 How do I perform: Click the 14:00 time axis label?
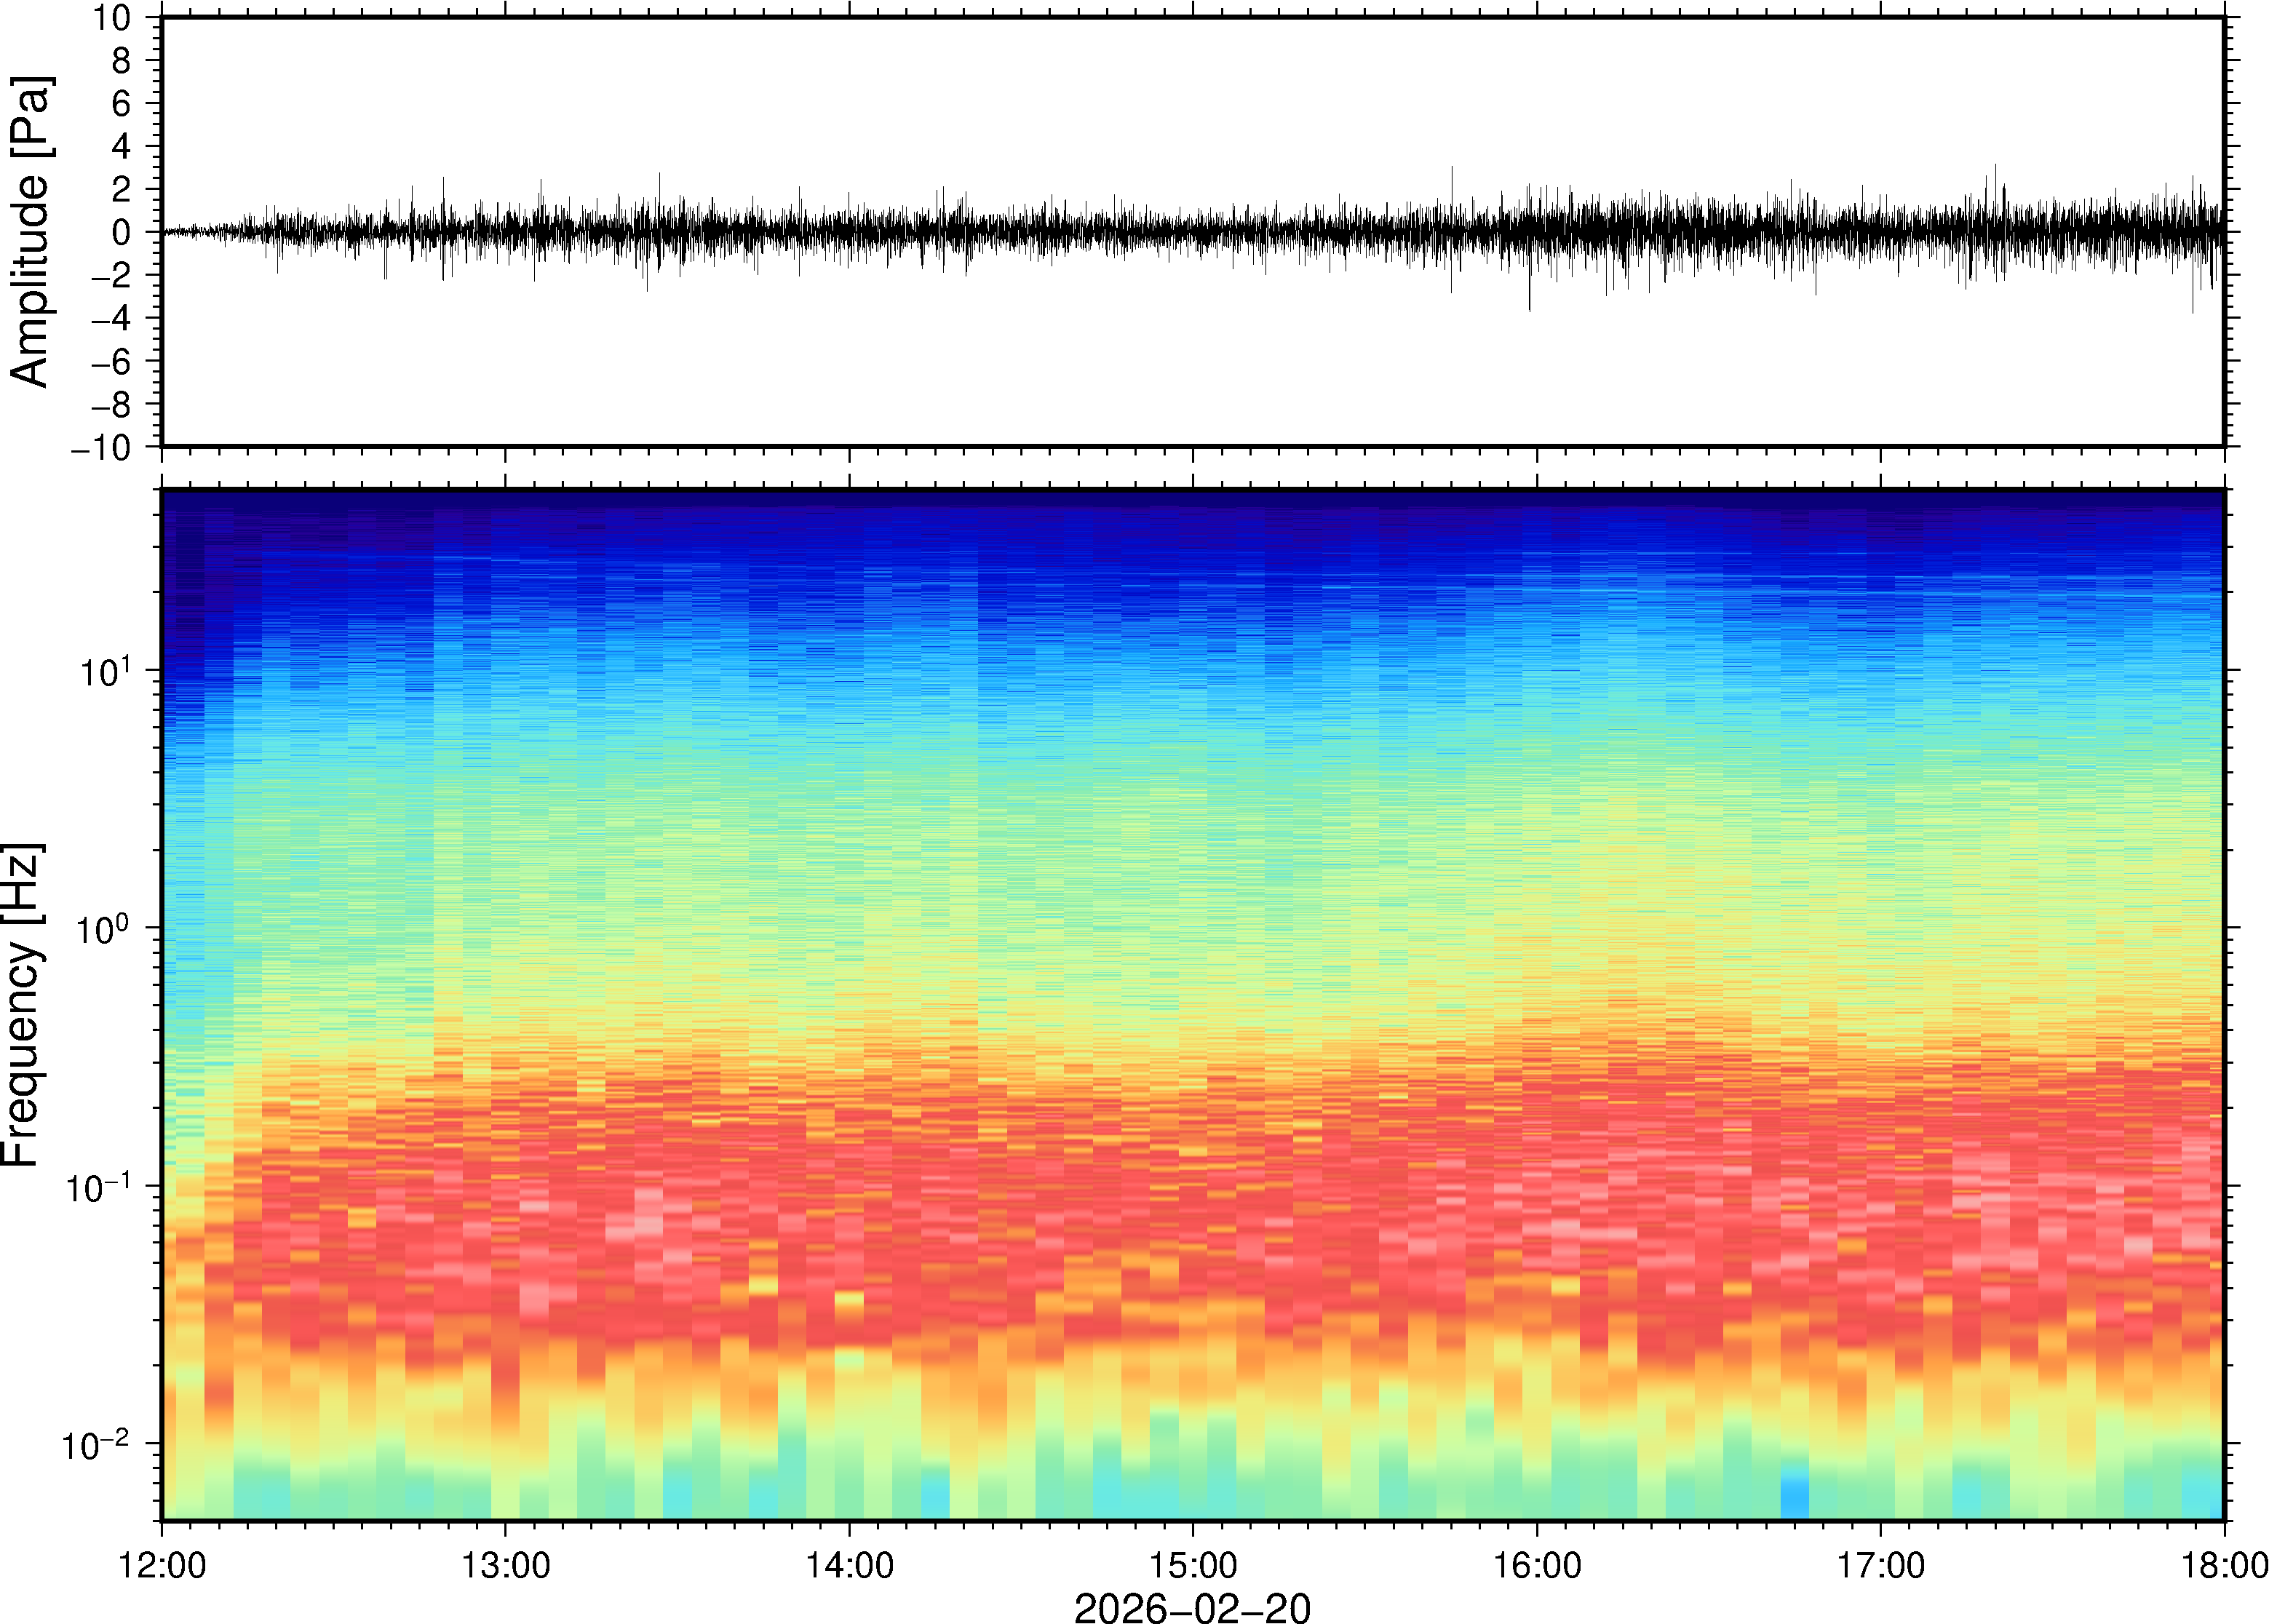point(849,1565)
